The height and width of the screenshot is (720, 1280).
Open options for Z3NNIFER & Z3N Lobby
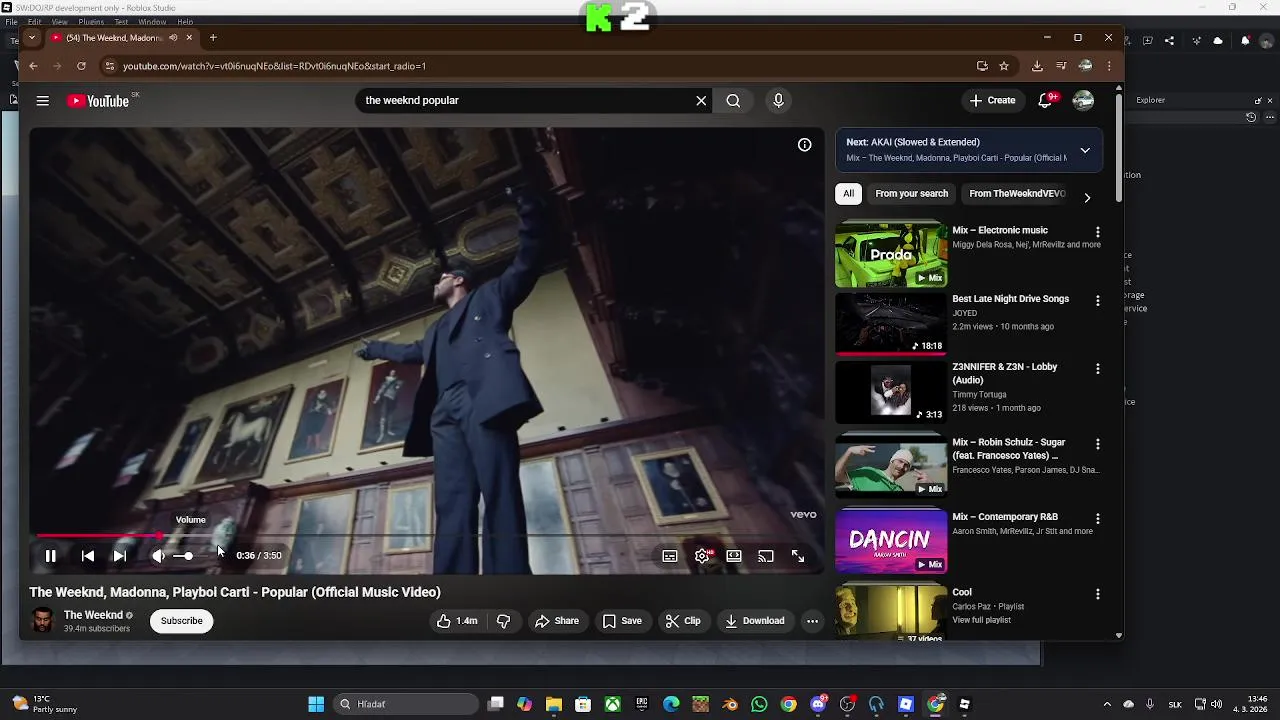coord(1097,368)
